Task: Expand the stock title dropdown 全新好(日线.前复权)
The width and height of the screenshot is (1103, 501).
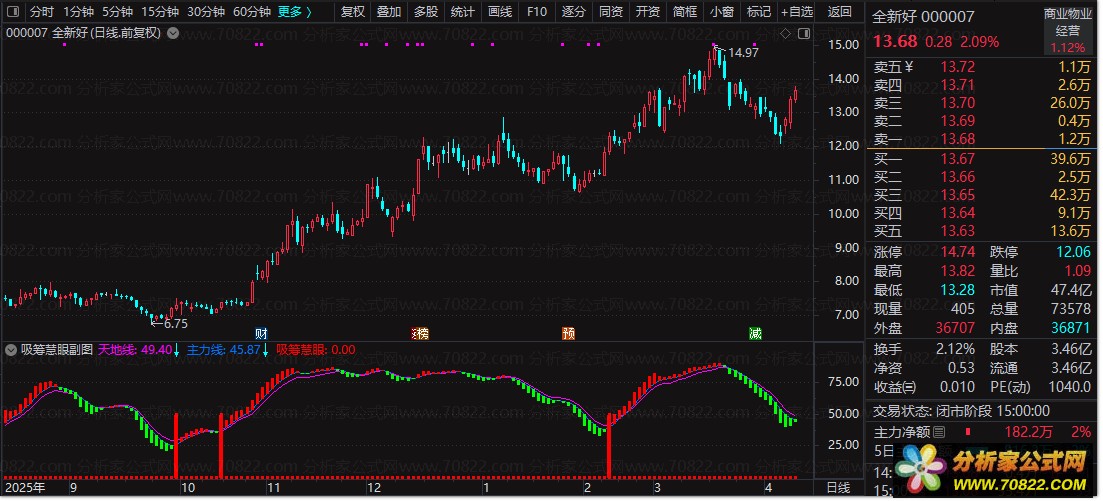Action: pyautogui.click(x=173, y=33)
